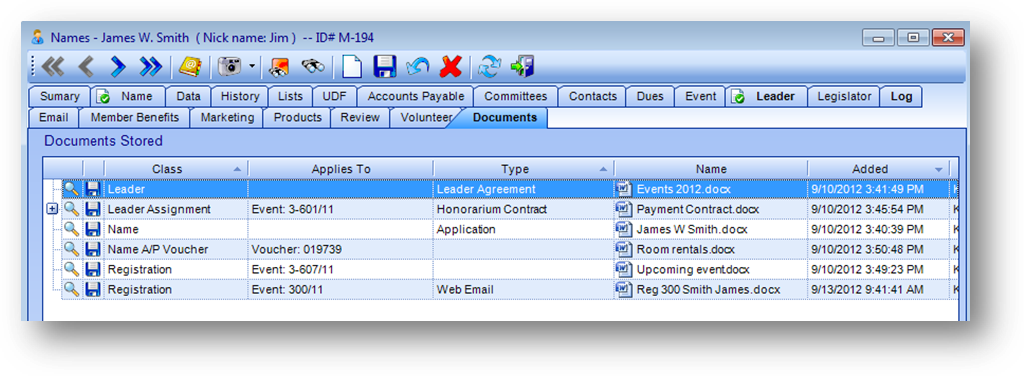Open the Legislator tab
The height and width of the screenshot is (376, 1024).
(x=844, y=97)
